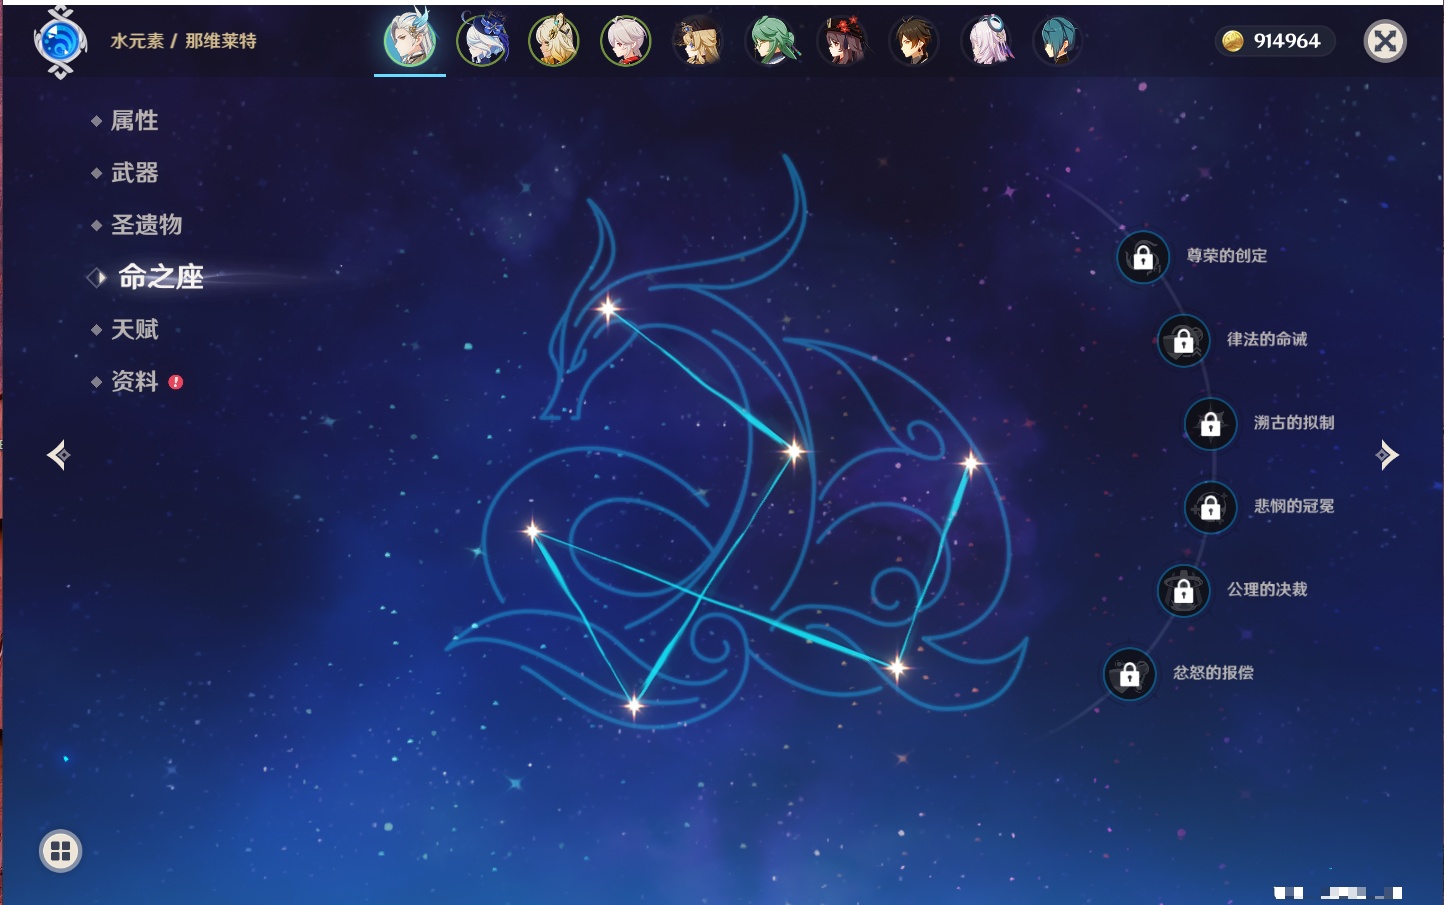Click the Mora balance 914964

[1274, 41]
